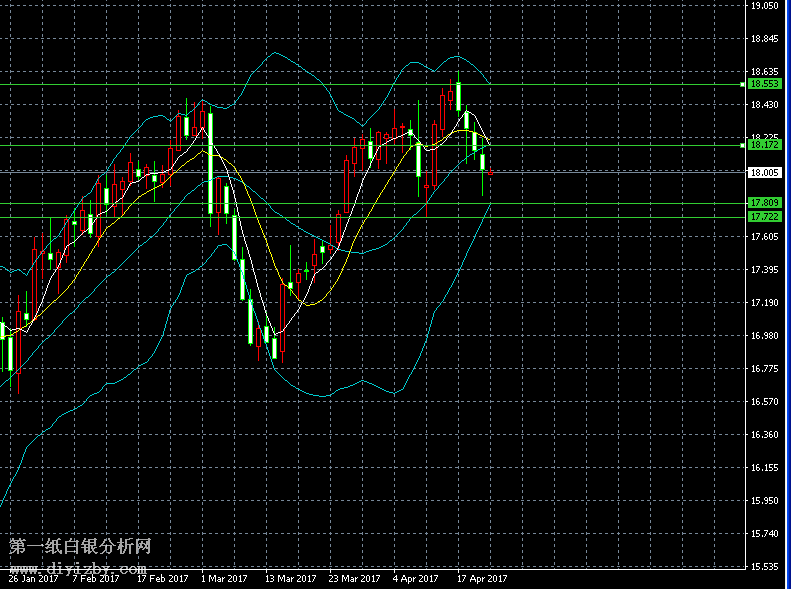Open the www.diyizby.com watermark link
791x589 pixels.
(78, 567)
